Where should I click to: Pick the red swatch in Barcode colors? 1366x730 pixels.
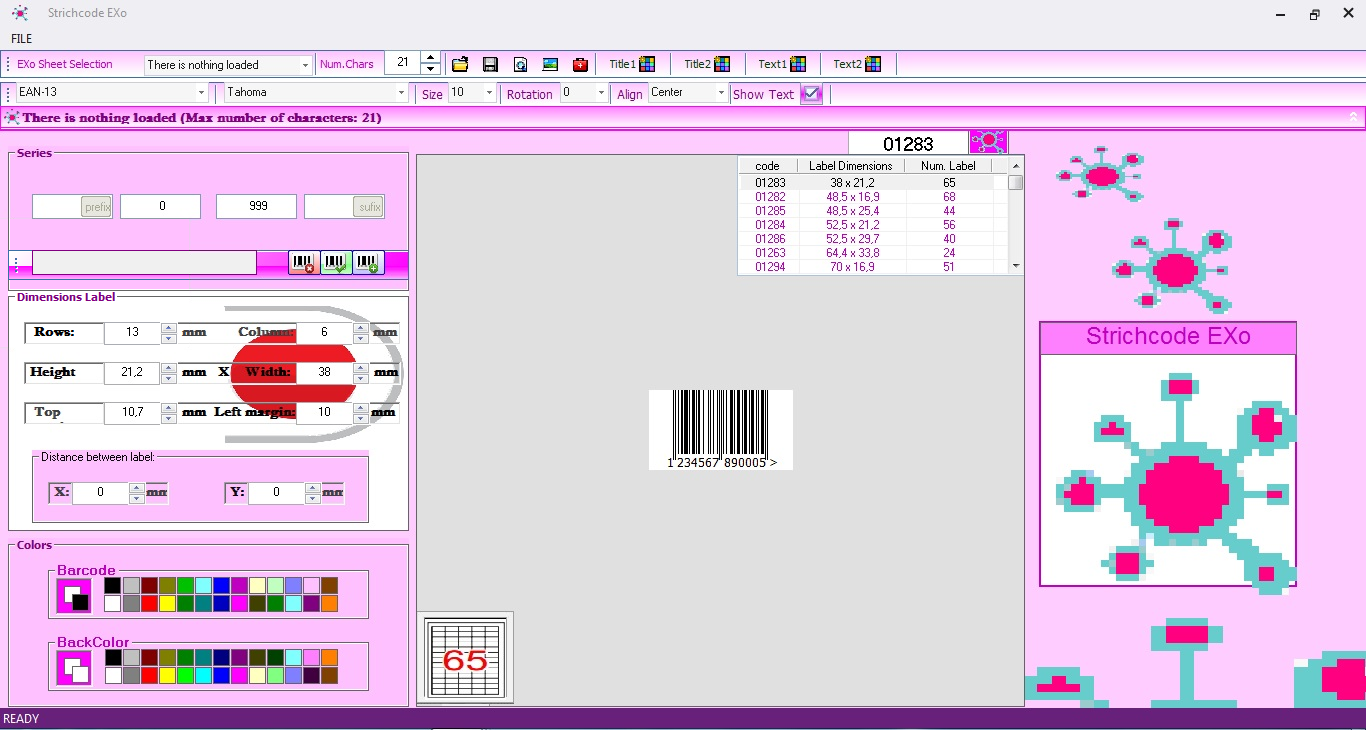(x=149, y=604)
